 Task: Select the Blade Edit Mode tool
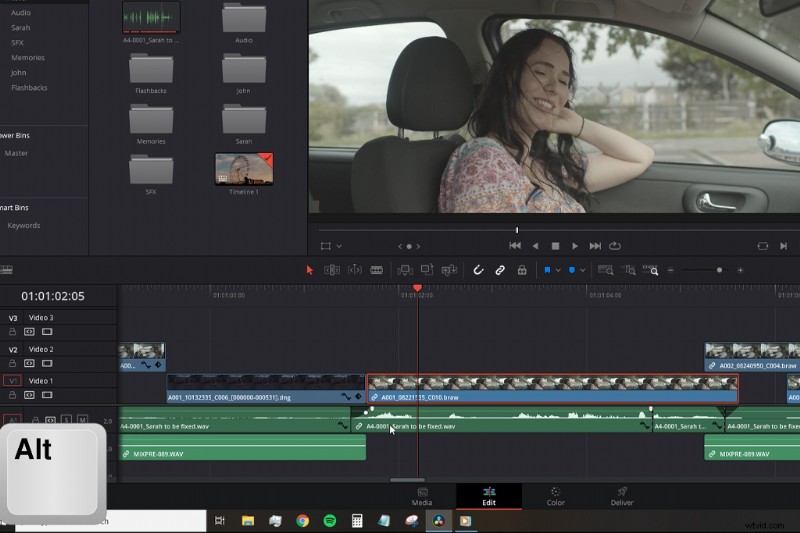377,270
